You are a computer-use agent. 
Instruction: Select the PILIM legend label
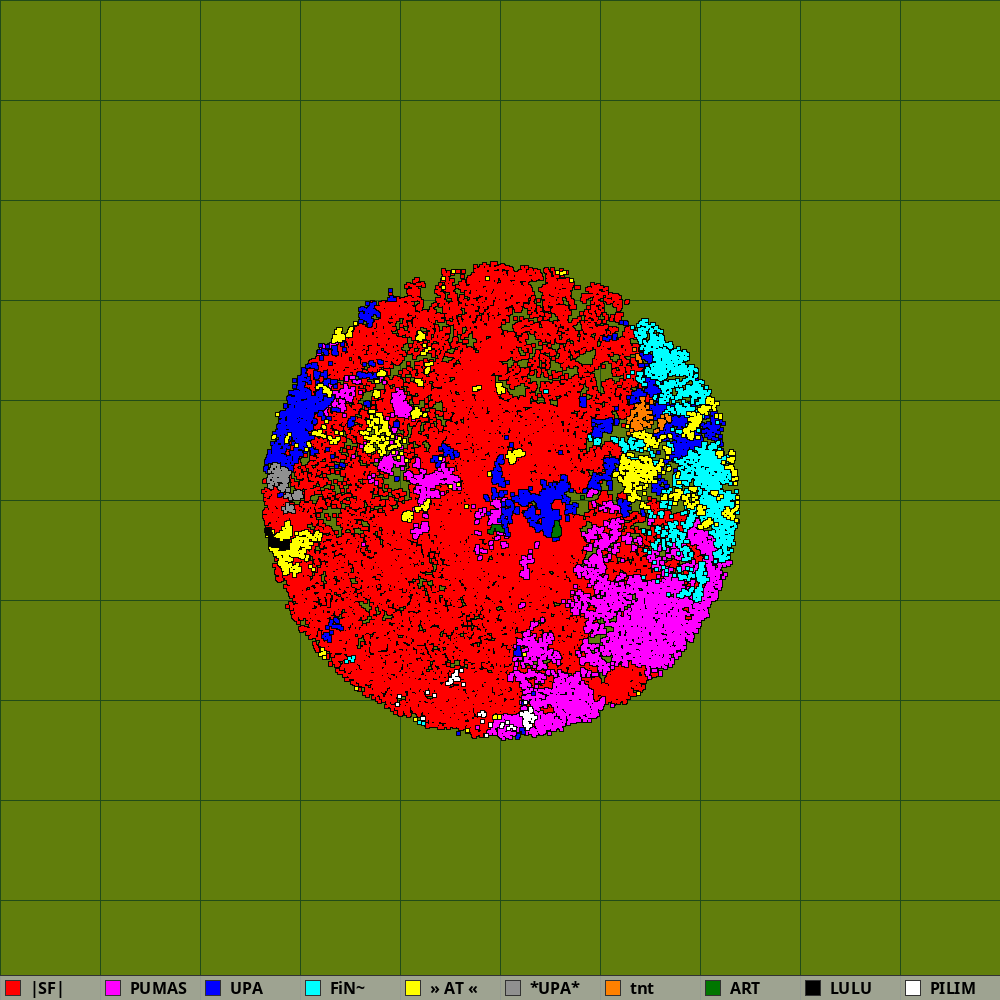tap(953, 989)
